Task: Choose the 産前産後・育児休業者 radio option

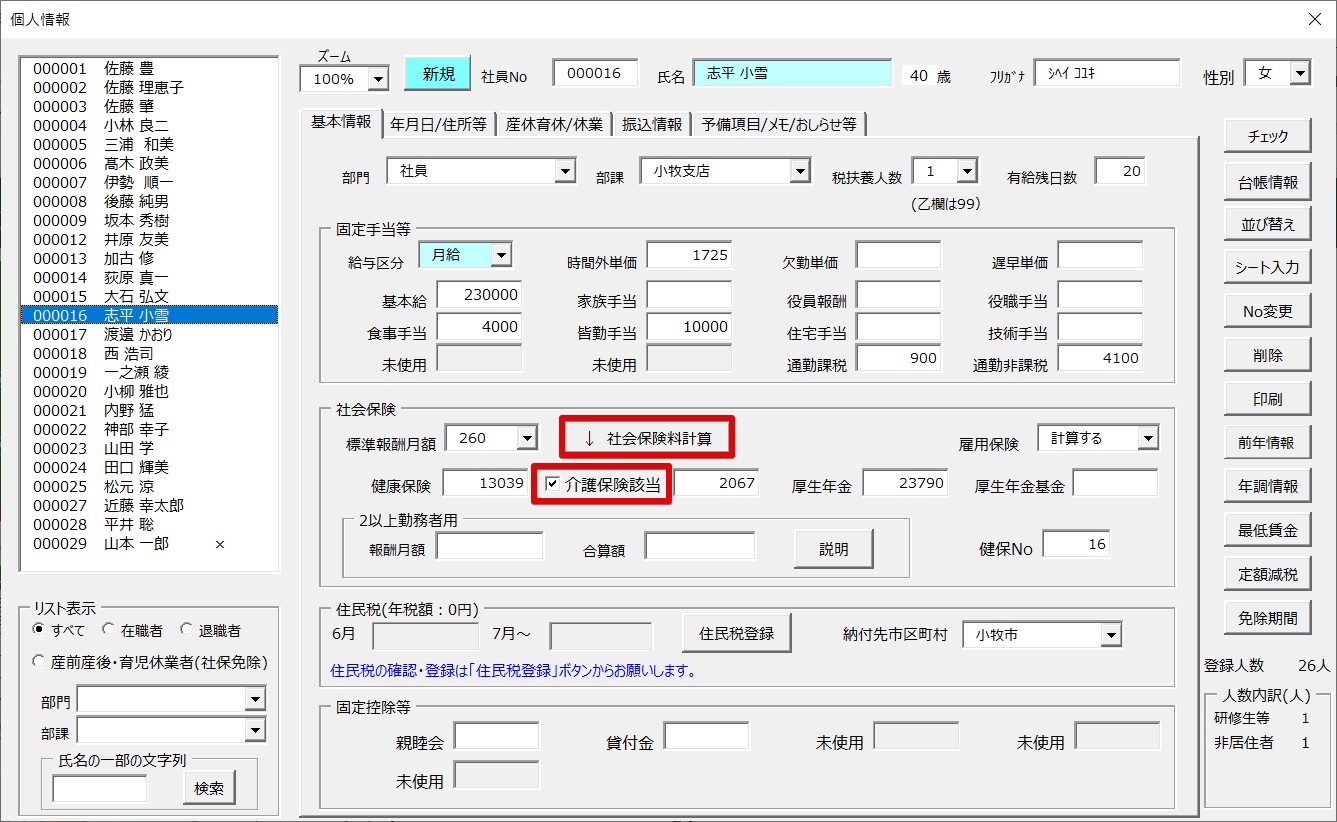Action: click(x=39, y=662)
